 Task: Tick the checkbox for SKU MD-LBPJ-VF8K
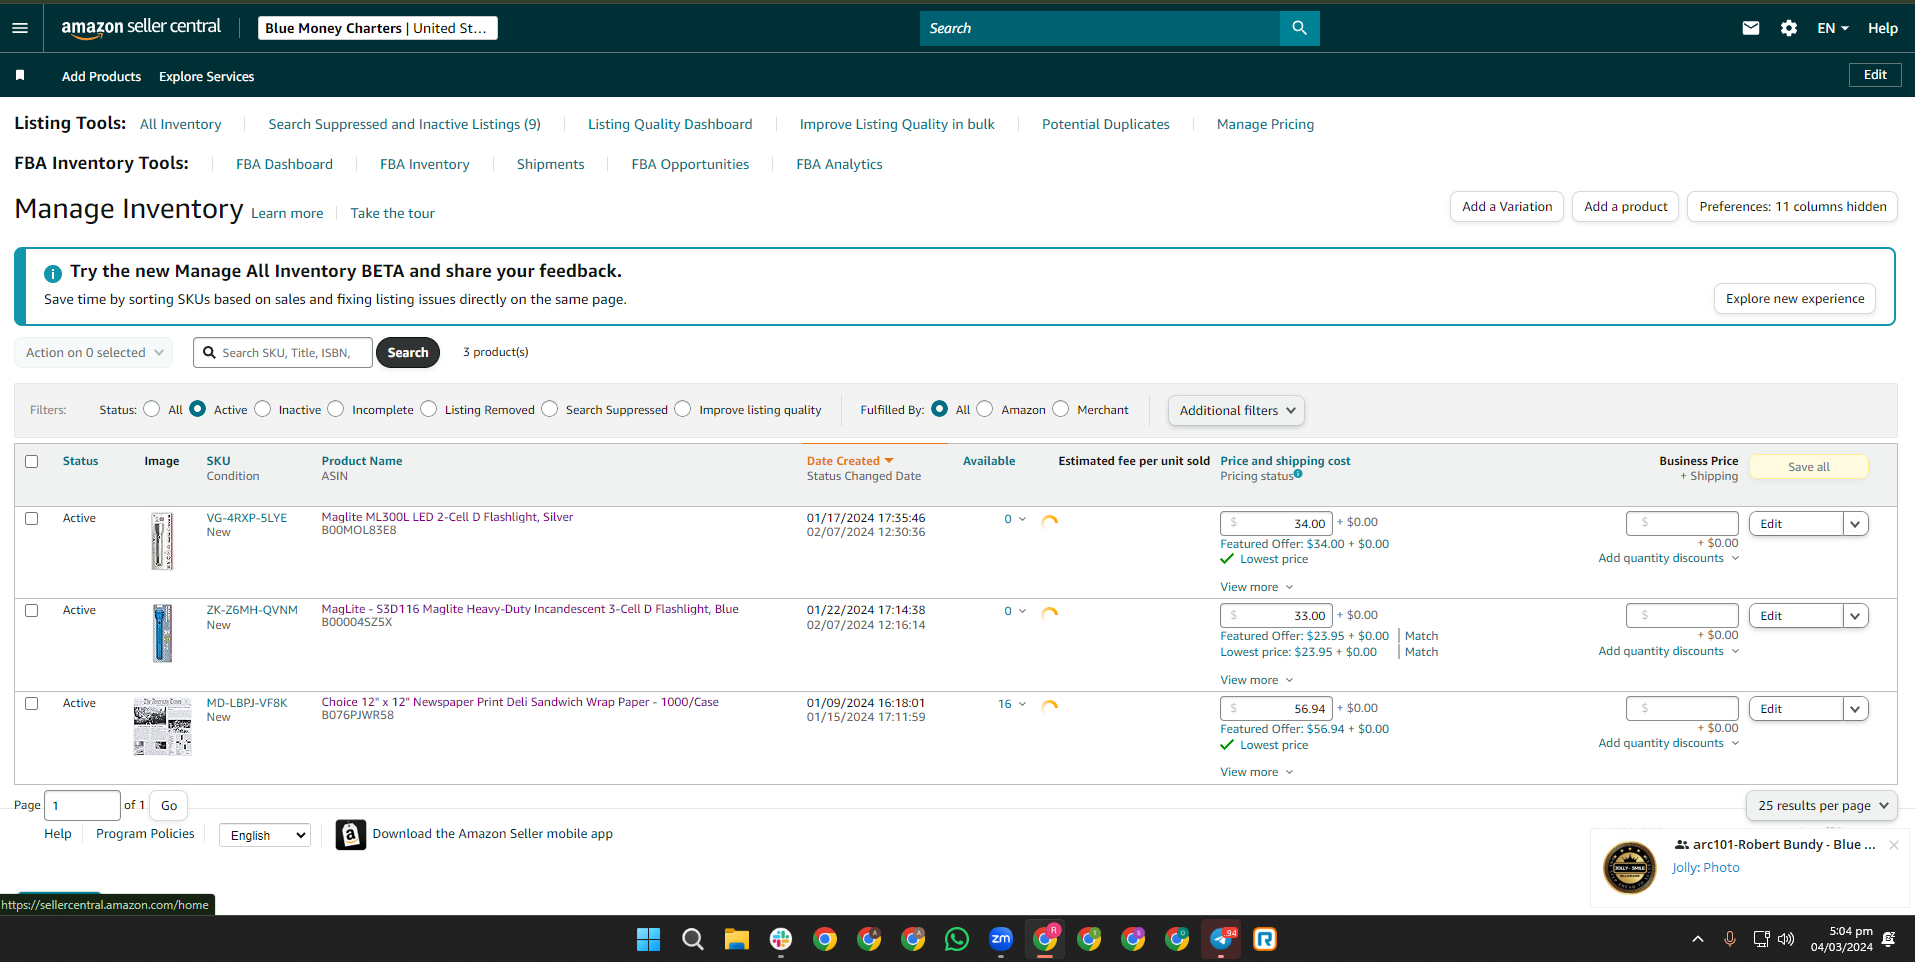tap(32, 703)
